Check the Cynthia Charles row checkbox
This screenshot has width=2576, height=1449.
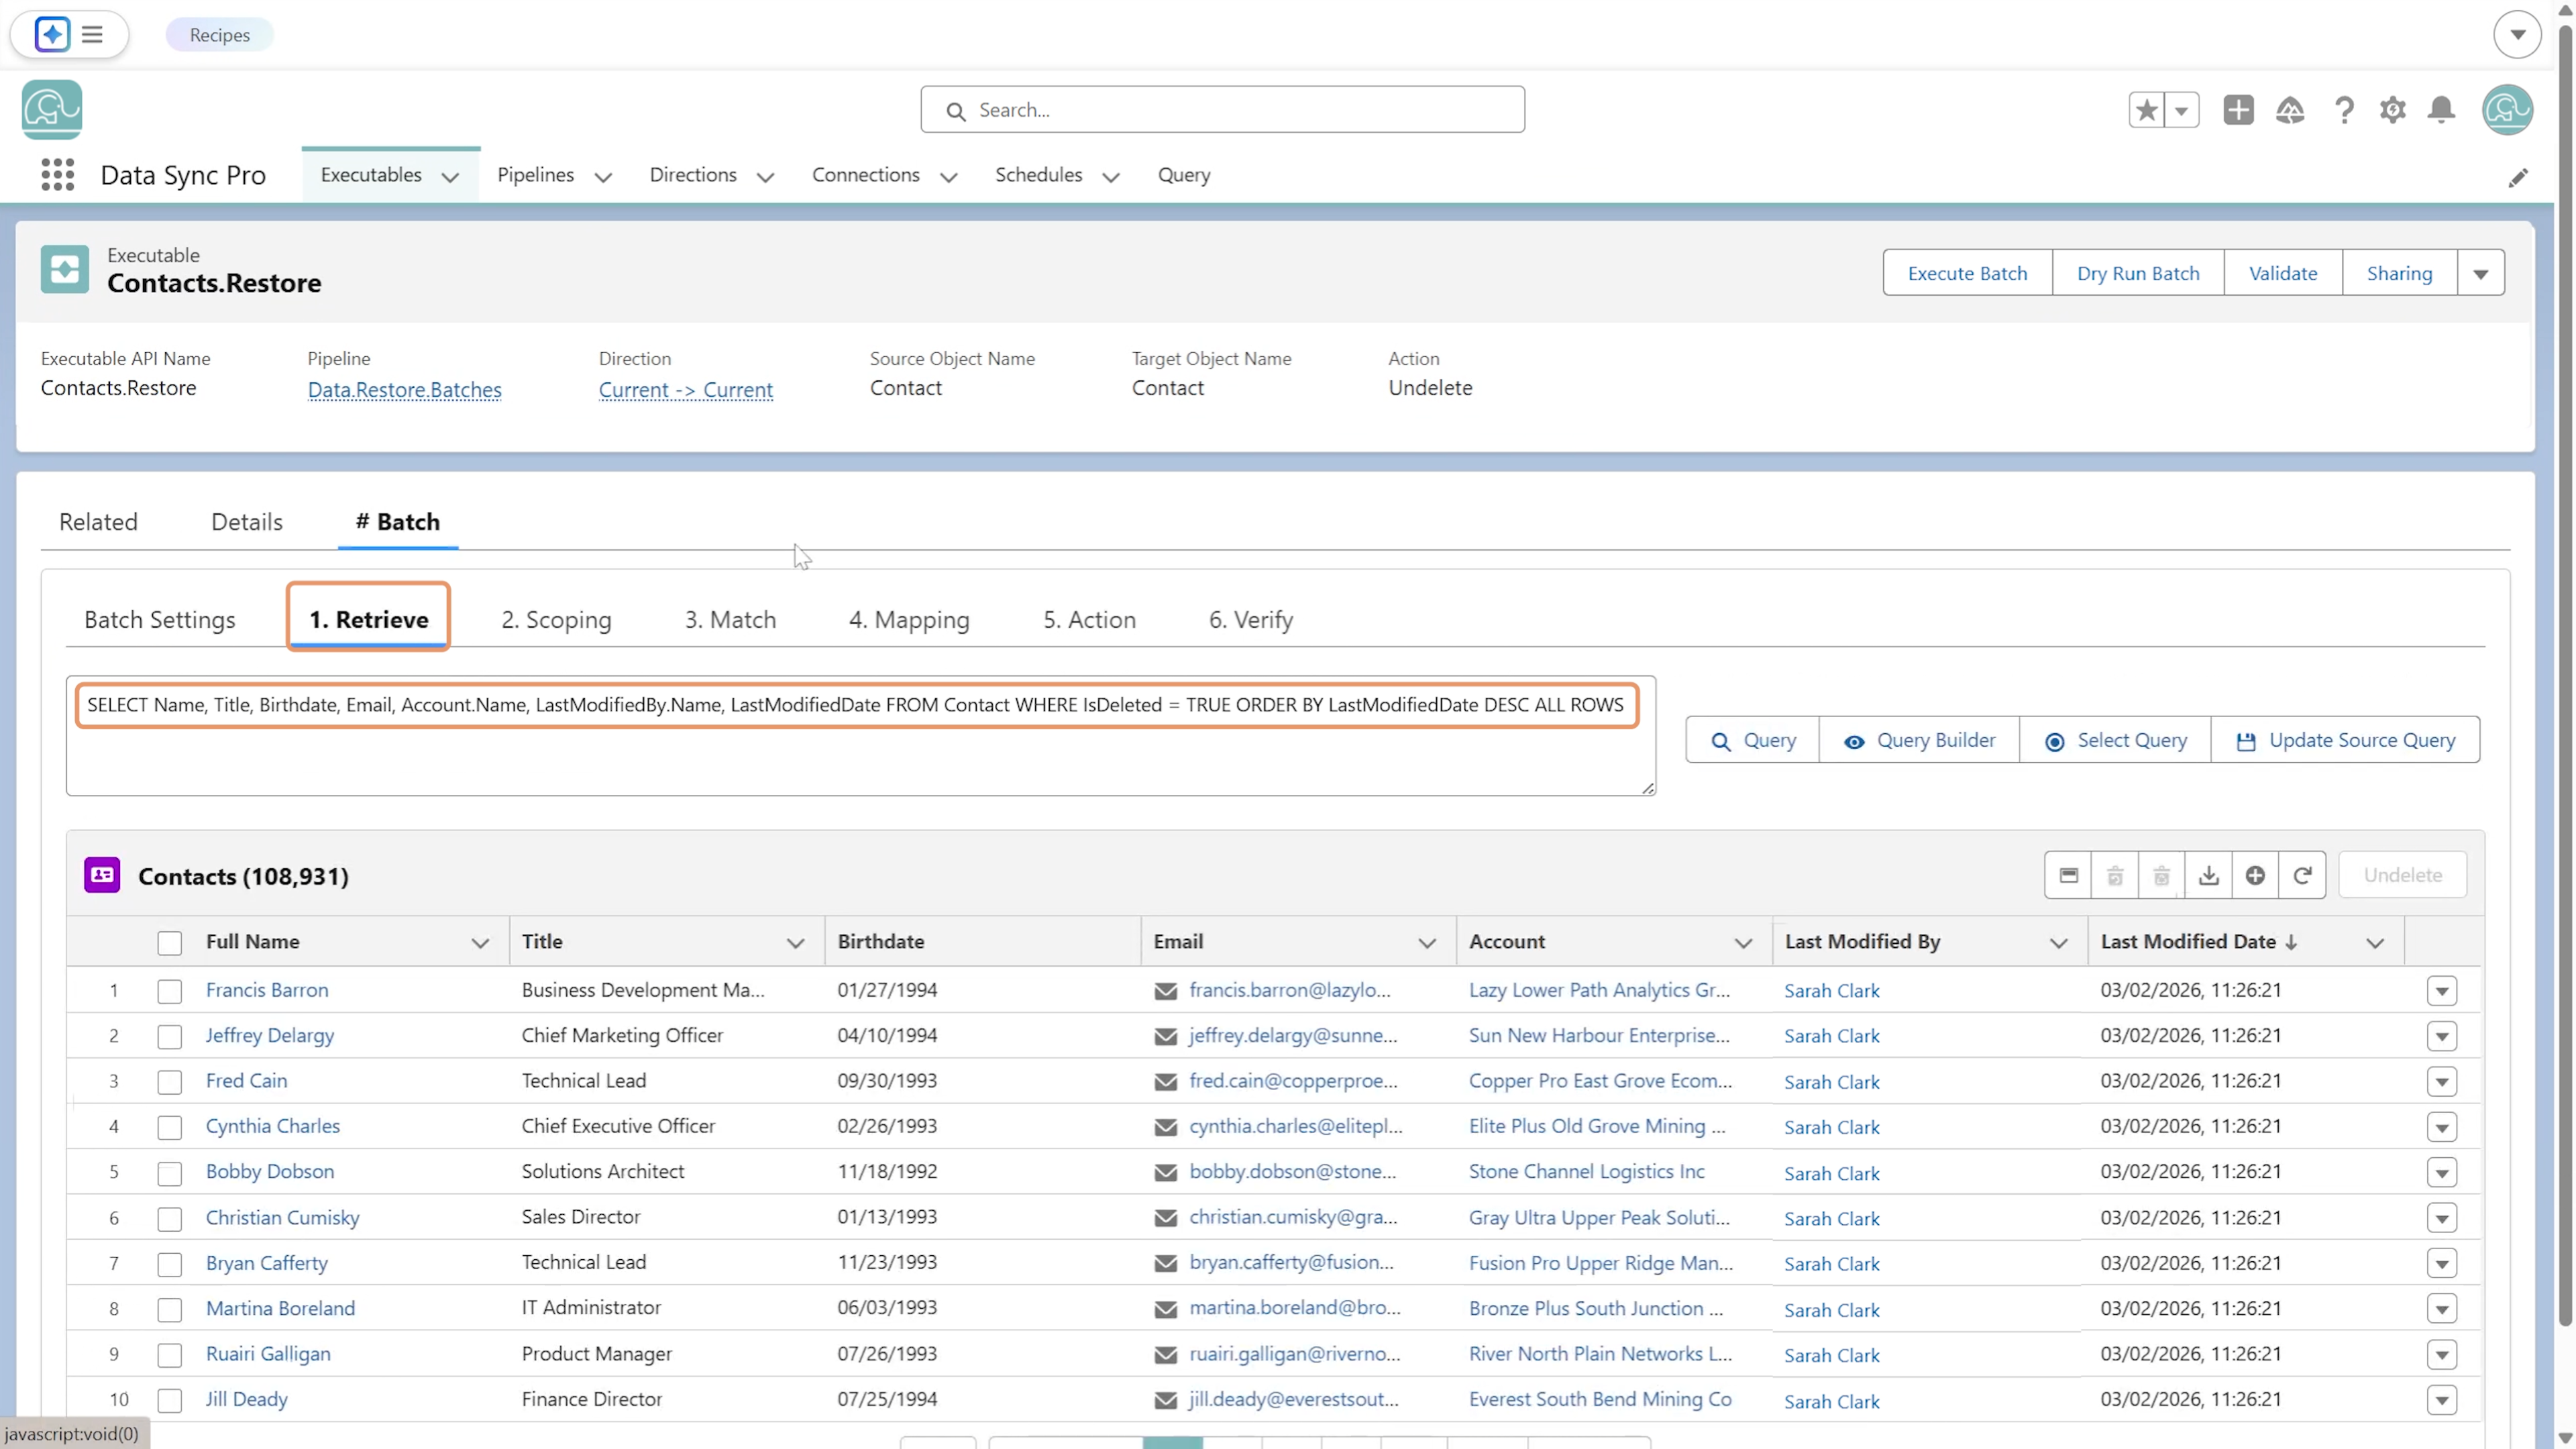(169, 1127)
